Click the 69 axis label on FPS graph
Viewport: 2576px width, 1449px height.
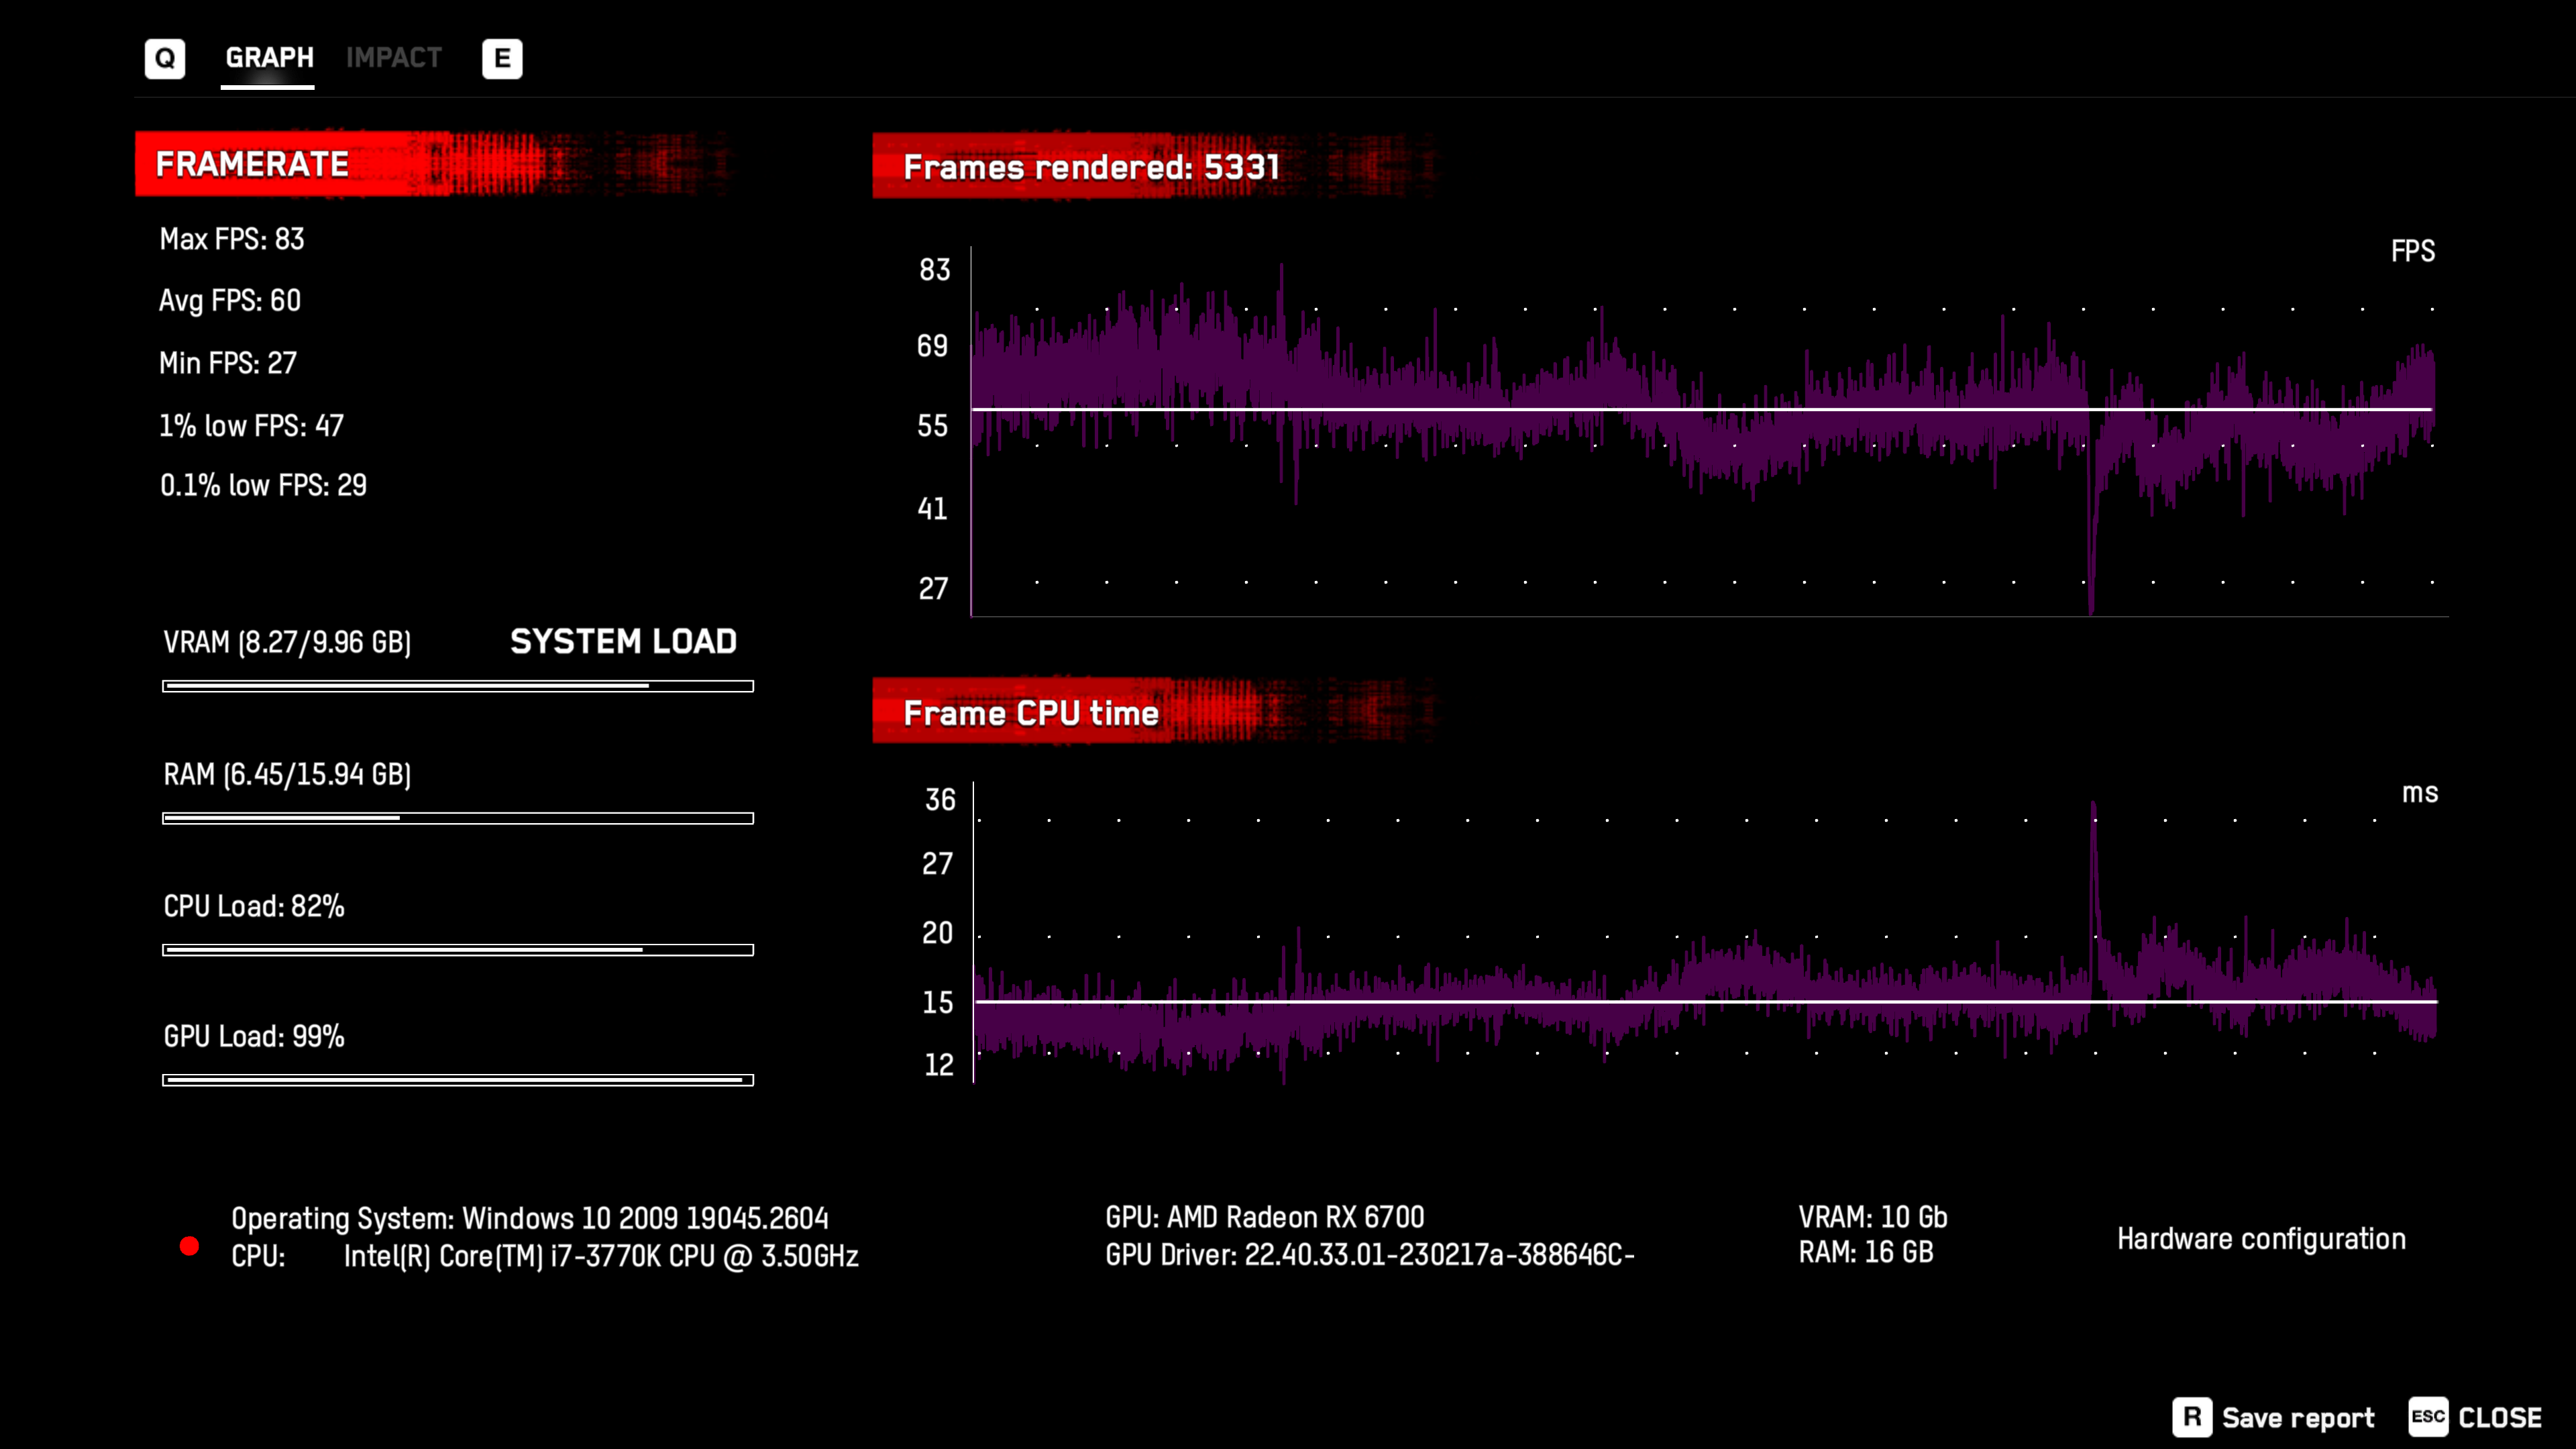pyautogui.click(x=932, y=346)
